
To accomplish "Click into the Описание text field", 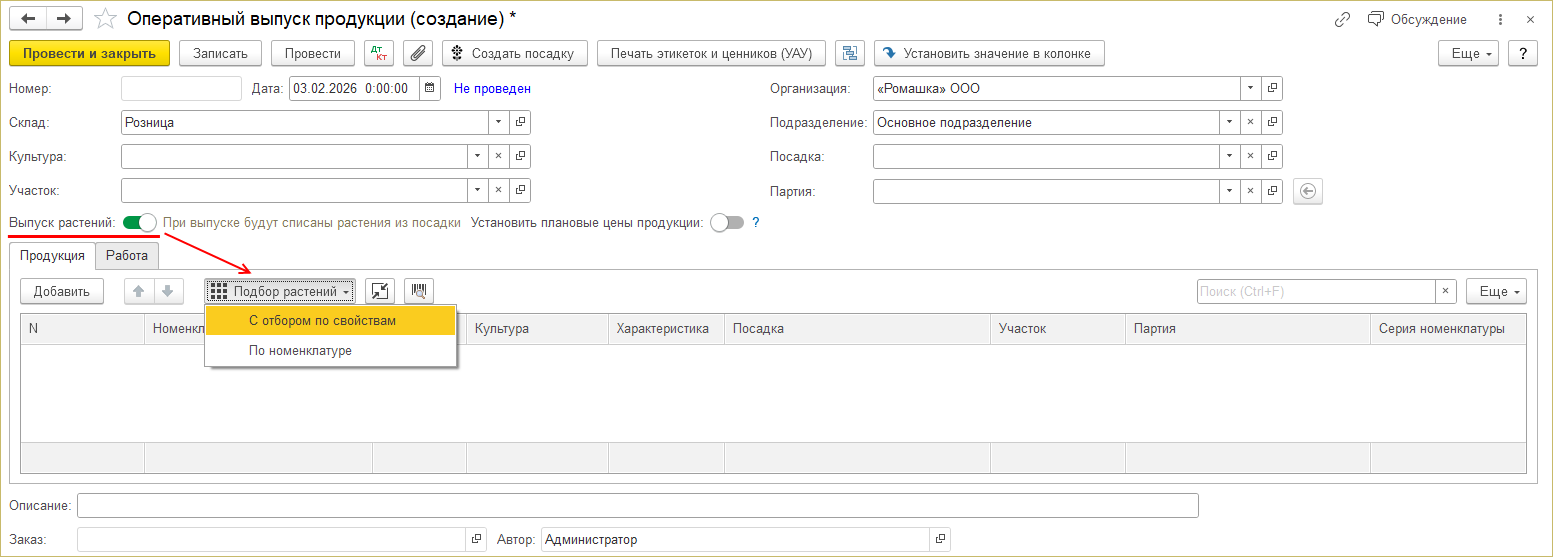I will pyautogui.click(x=637, y=506).
